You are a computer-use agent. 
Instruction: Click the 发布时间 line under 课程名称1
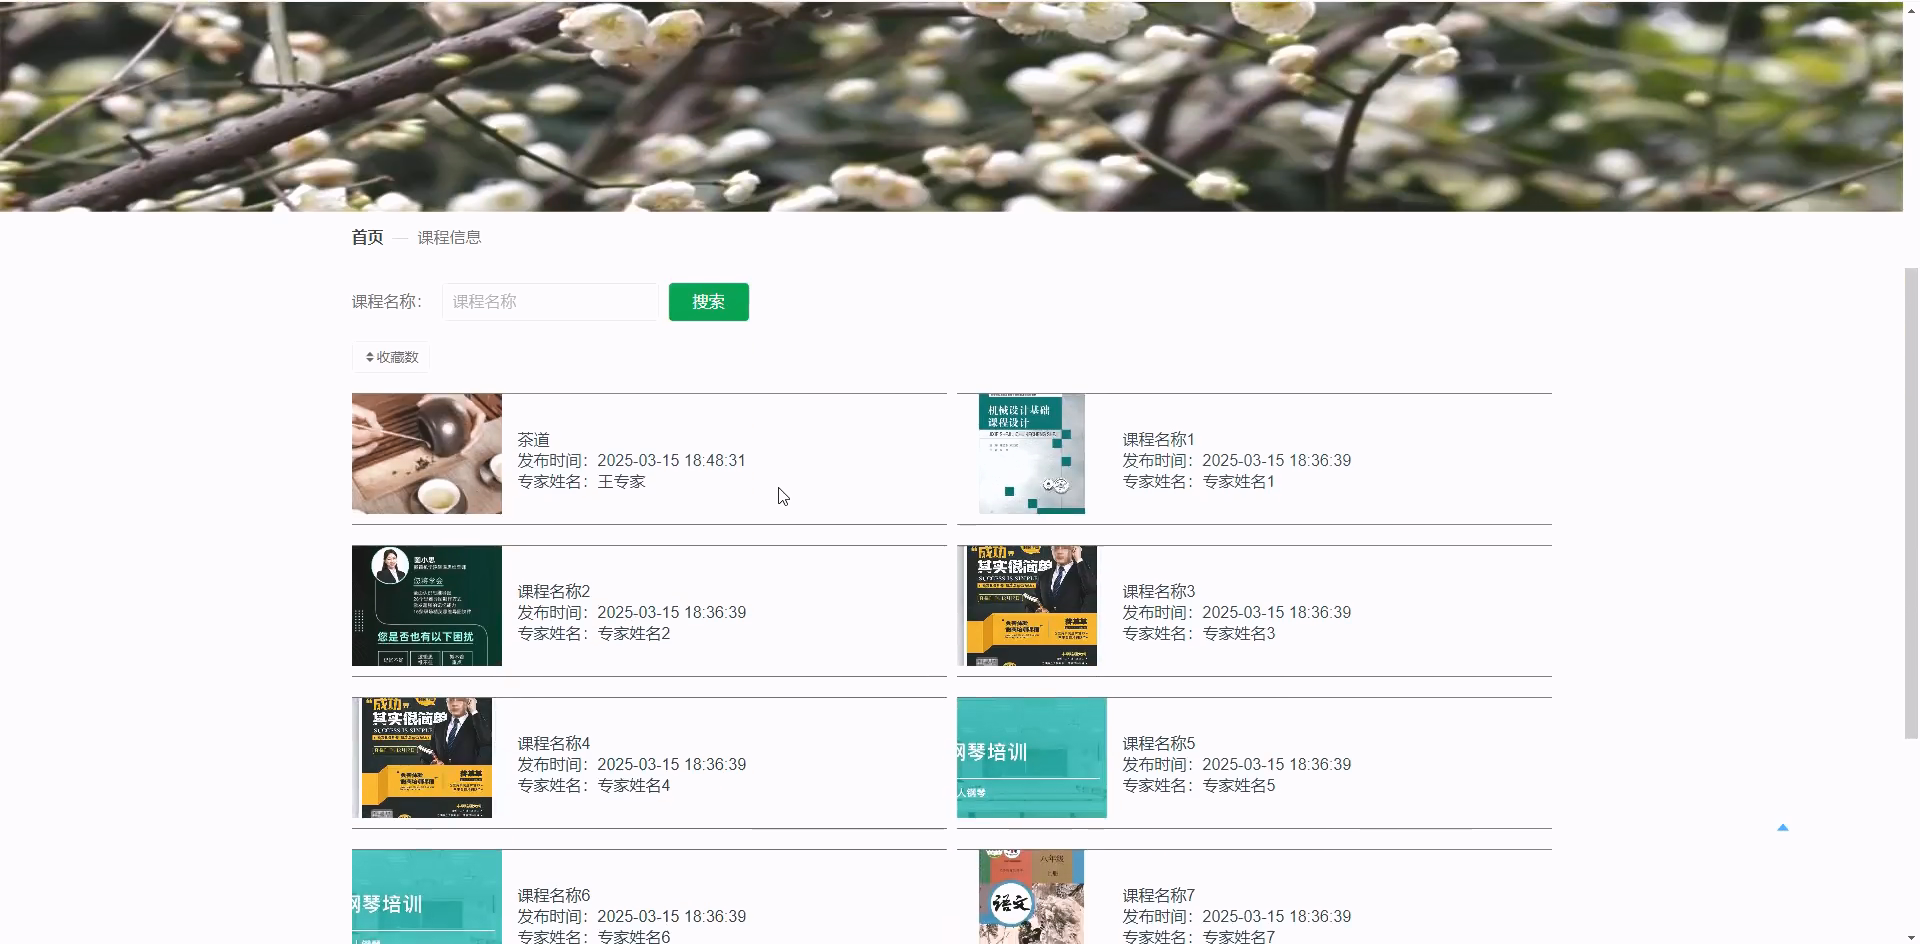click(1236, 460)
